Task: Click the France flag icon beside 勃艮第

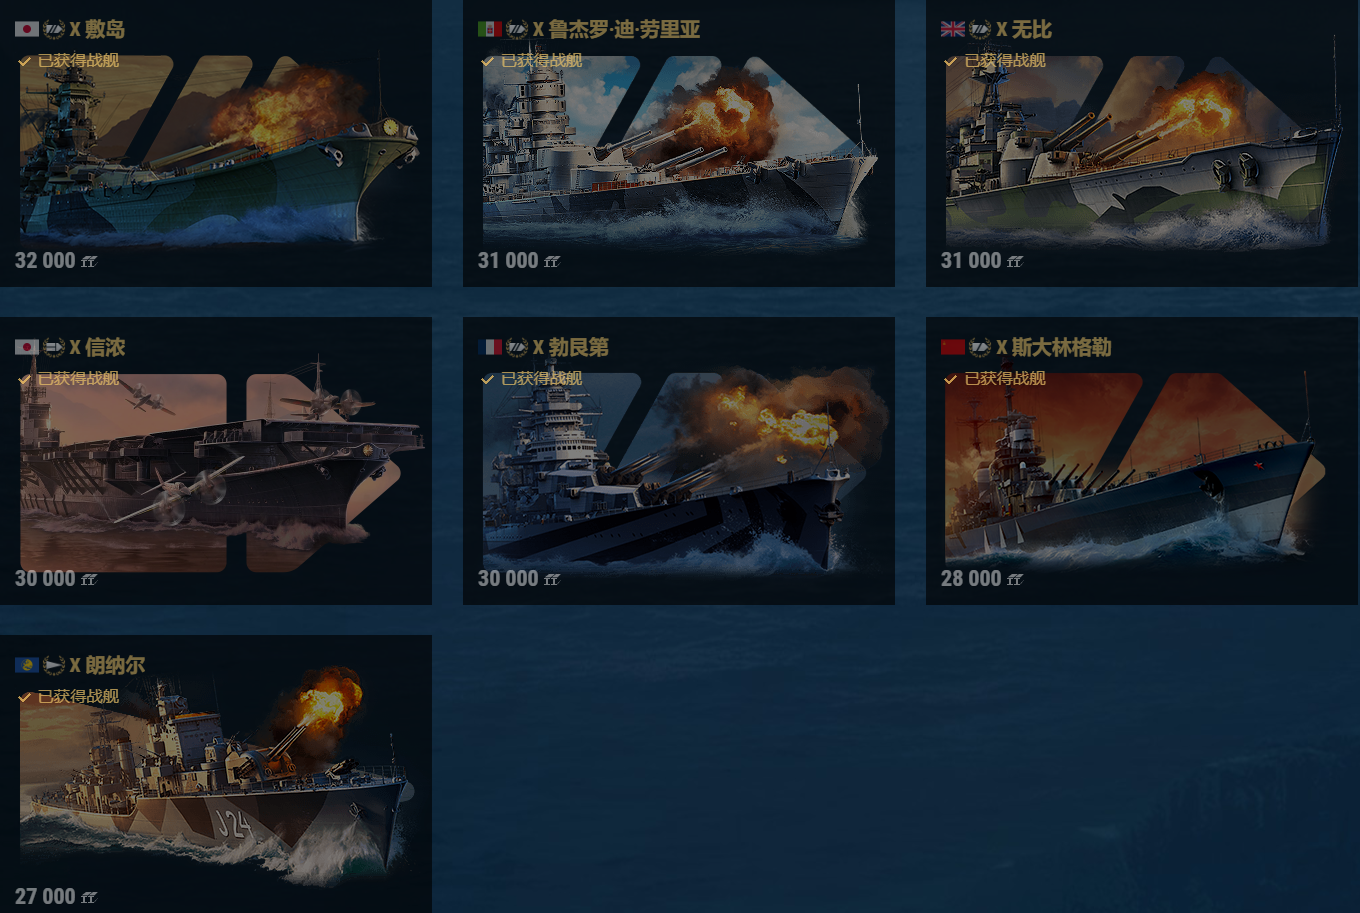Action: (490, 347)
